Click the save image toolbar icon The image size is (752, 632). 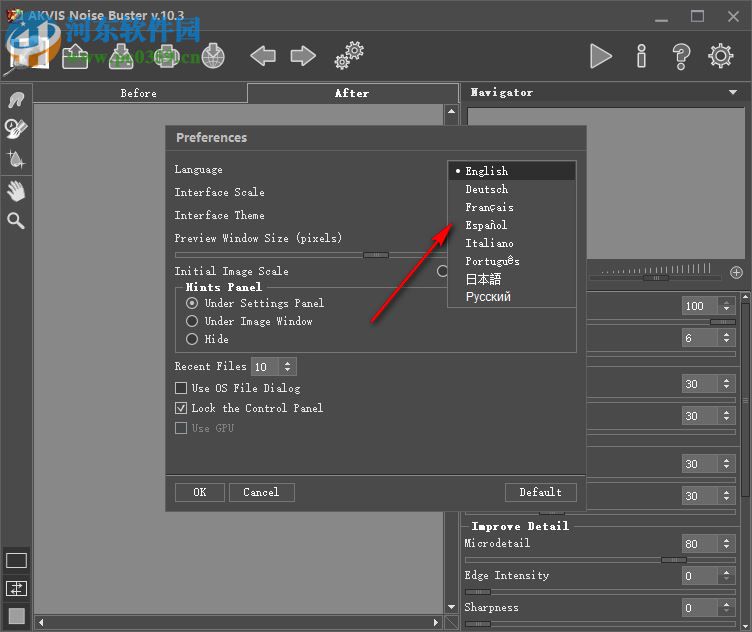click(x=121, y=57)
